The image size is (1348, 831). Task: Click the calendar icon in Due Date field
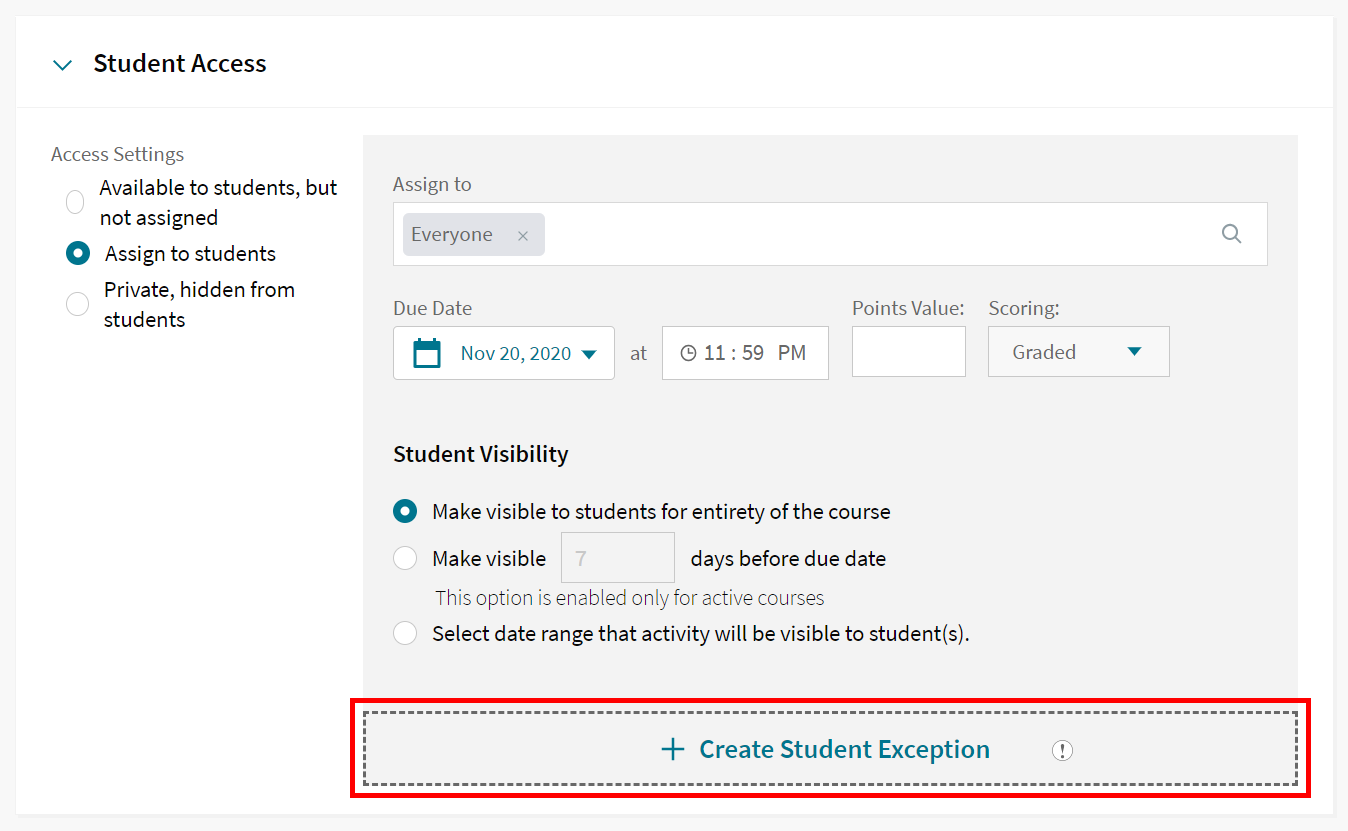coord(425,352)
